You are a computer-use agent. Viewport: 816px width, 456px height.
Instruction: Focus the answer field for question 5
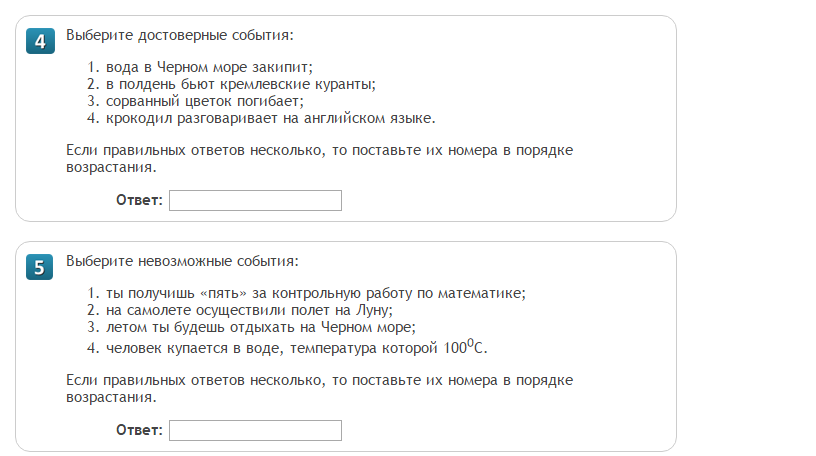[x=255, y=431]
